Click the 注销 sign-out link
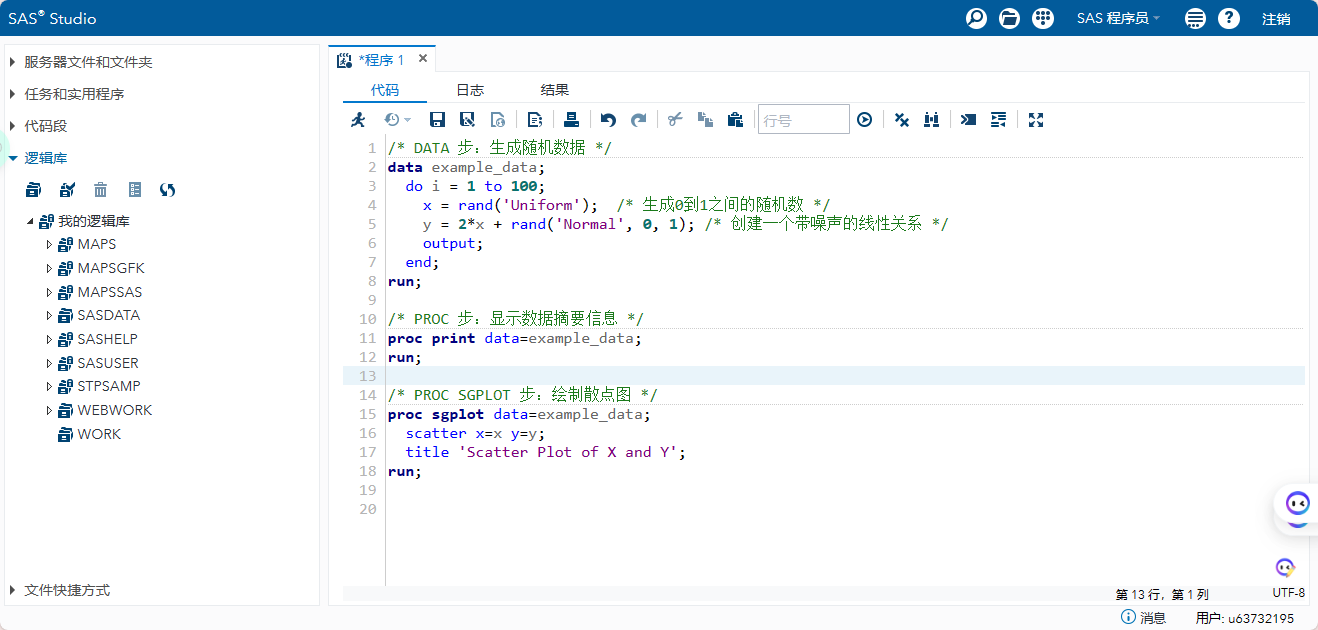 (x=1276, y=19)
